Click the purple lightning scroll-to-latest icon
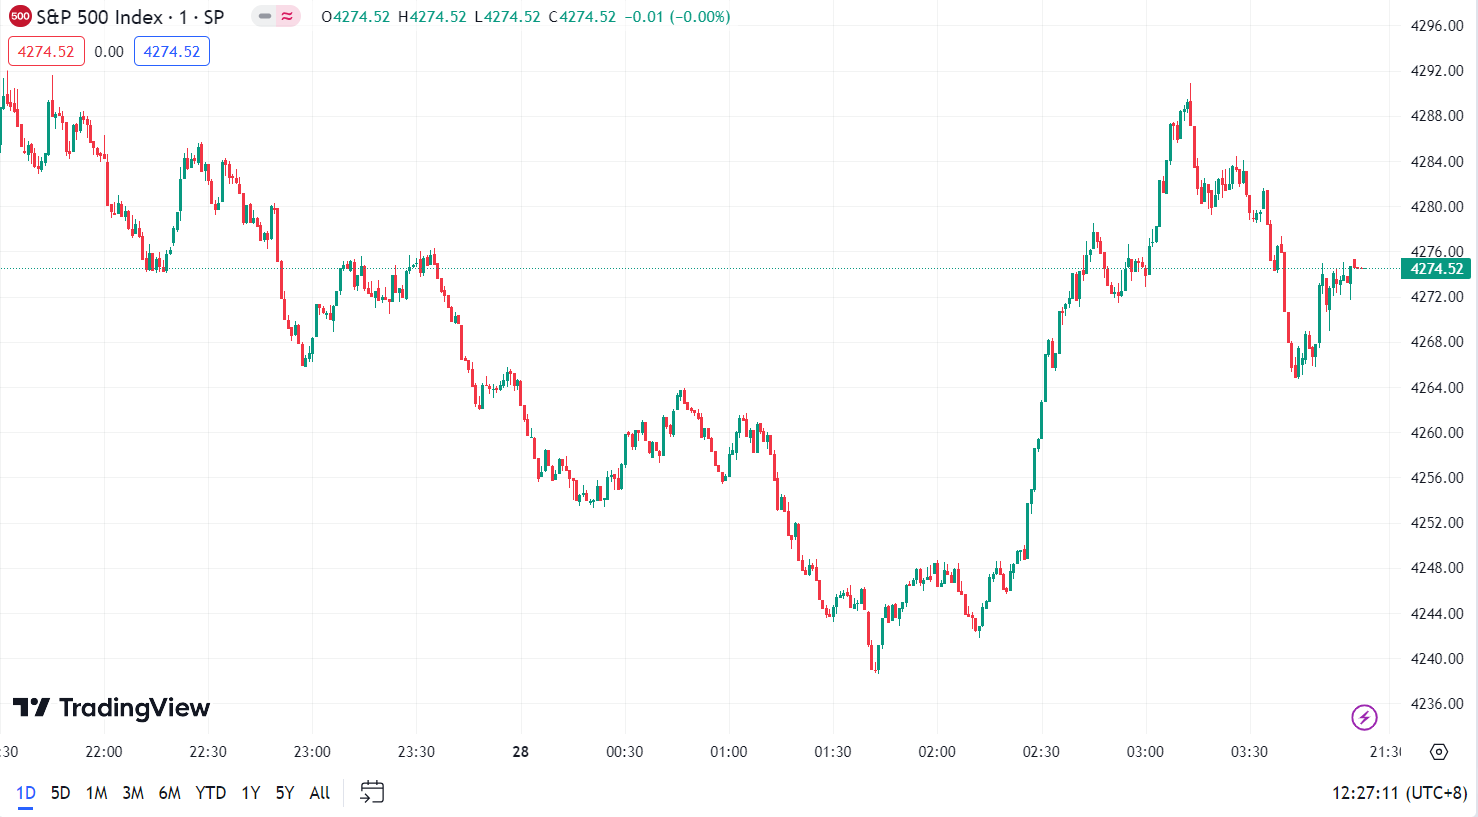 coord(1364,717)
